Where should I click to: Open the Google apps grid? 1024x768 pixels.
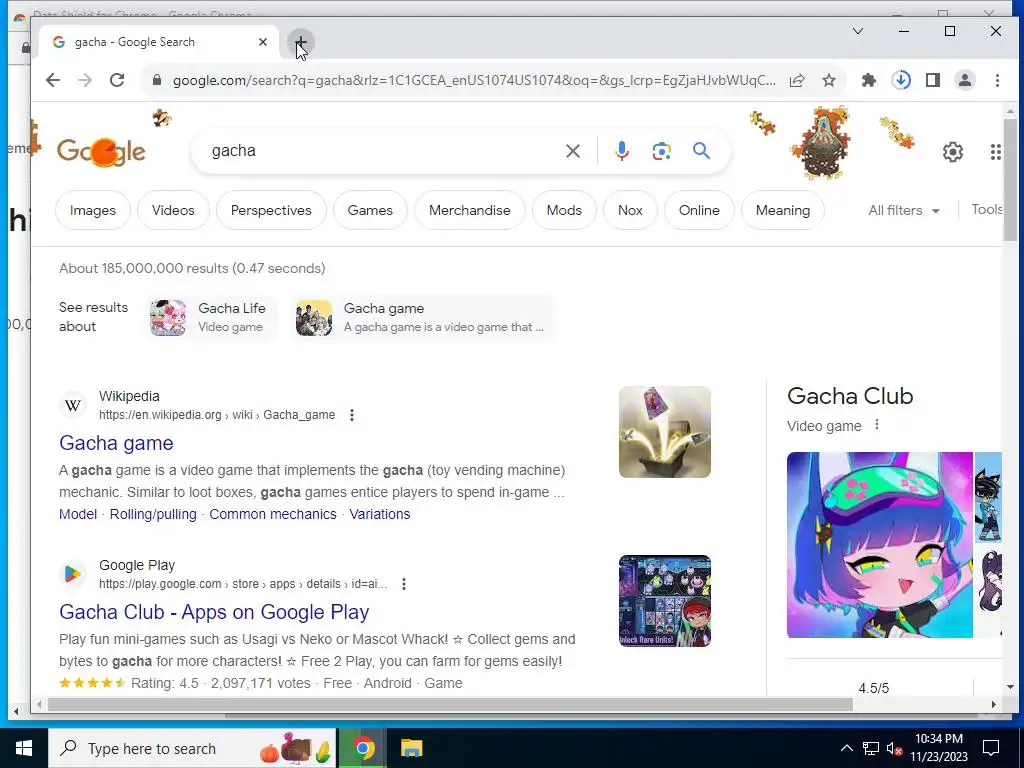(995, 152)
